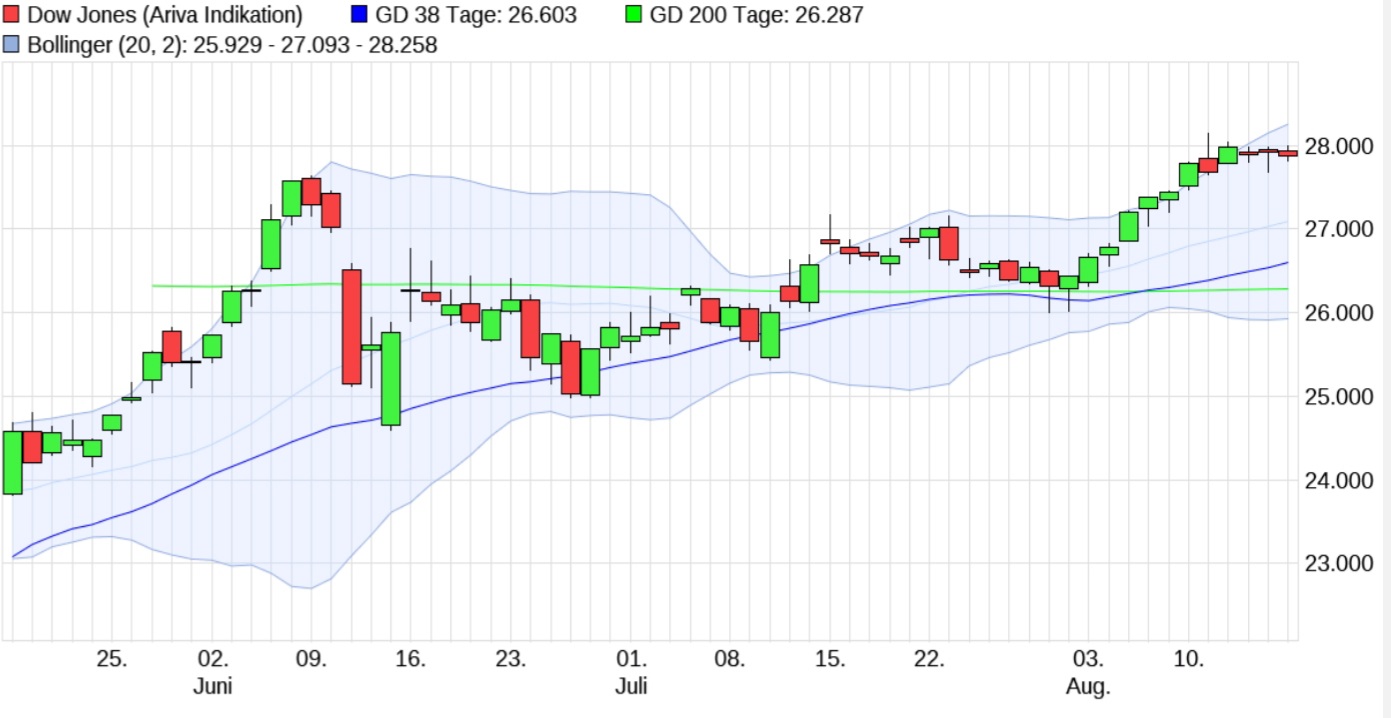This screenshot has width=1391, height=718.
Task: Click the 23.000 price axis label
Action: 1338,563
